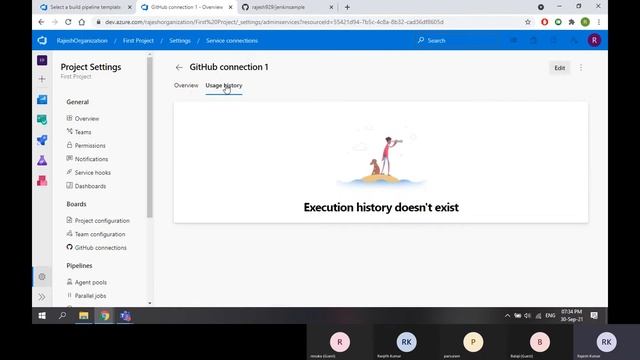The width and height of the screenshot is (640, 360).
Task: Click the address bar URL
Action: pos(274,22)
